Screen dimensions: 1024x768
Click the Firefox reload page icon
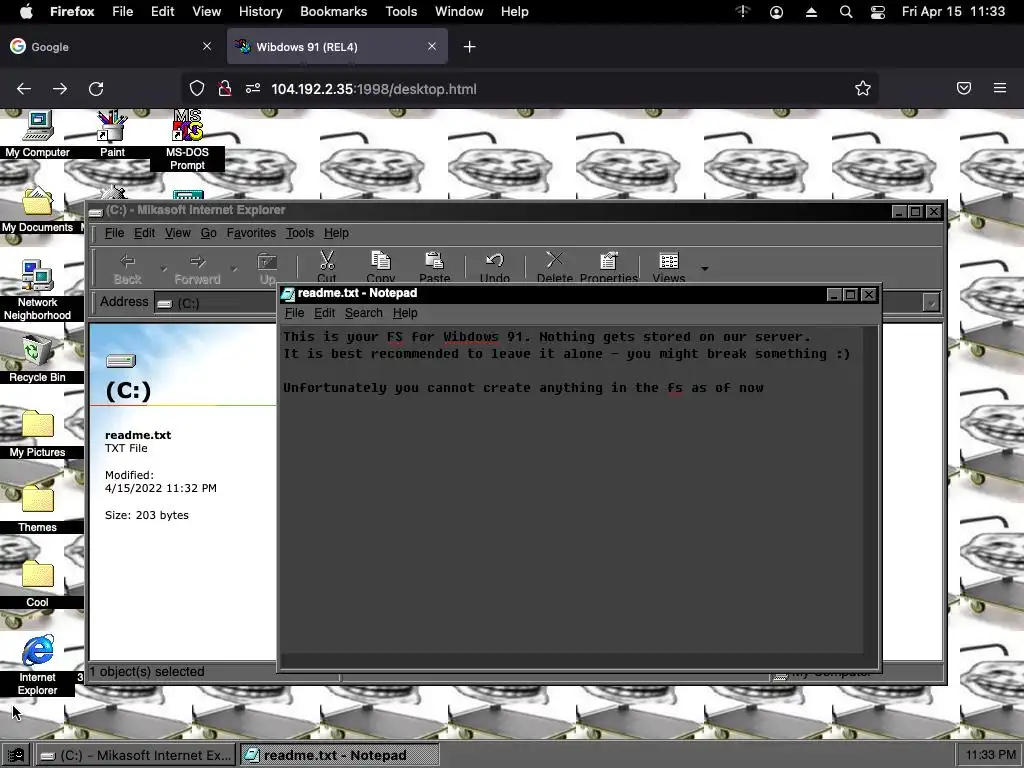[96, 89]
